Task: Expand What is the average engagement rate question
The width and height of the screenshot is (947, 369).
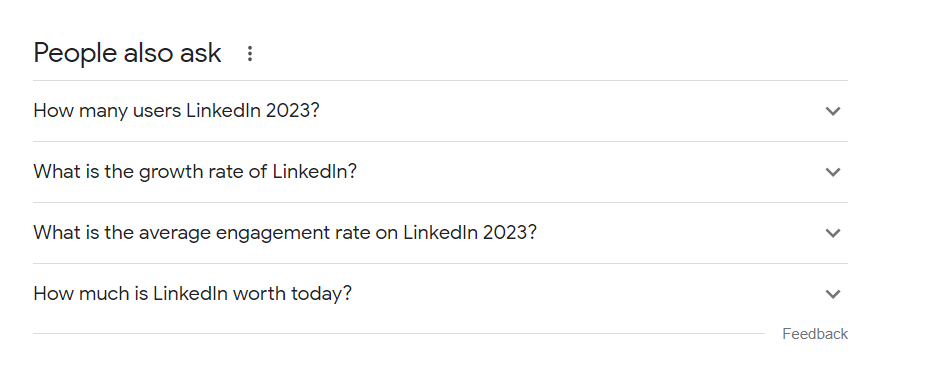Action: (x=440, y=233)
